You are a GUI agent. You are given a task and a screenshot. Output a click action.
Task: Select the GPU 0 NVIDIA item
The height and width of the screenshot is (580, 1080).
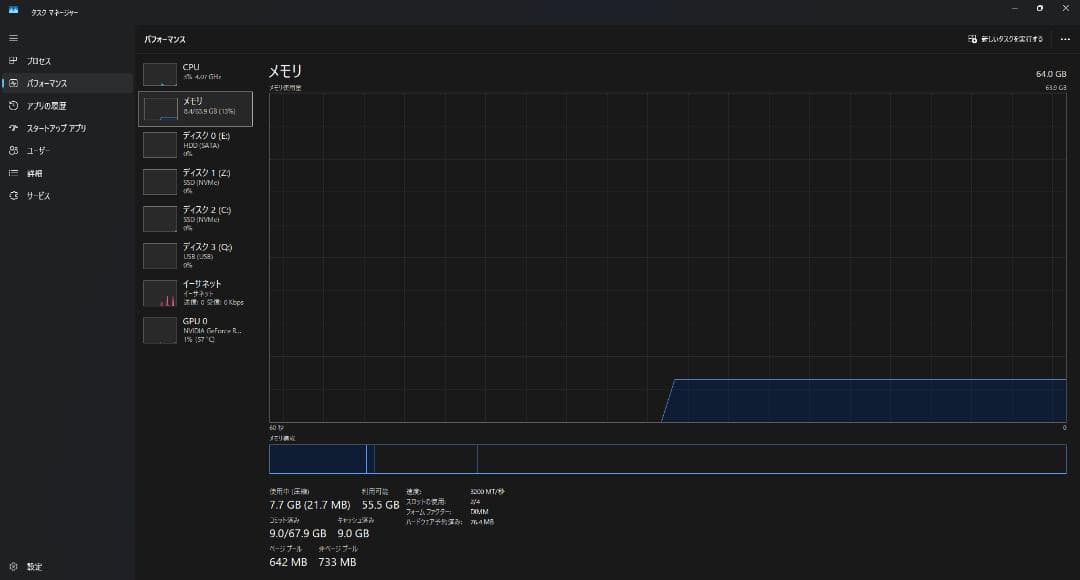point(196,330)
